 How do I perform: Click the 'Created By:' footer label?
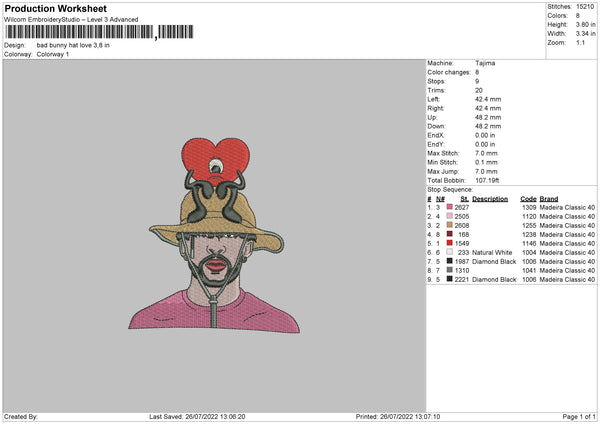point(21,417)
